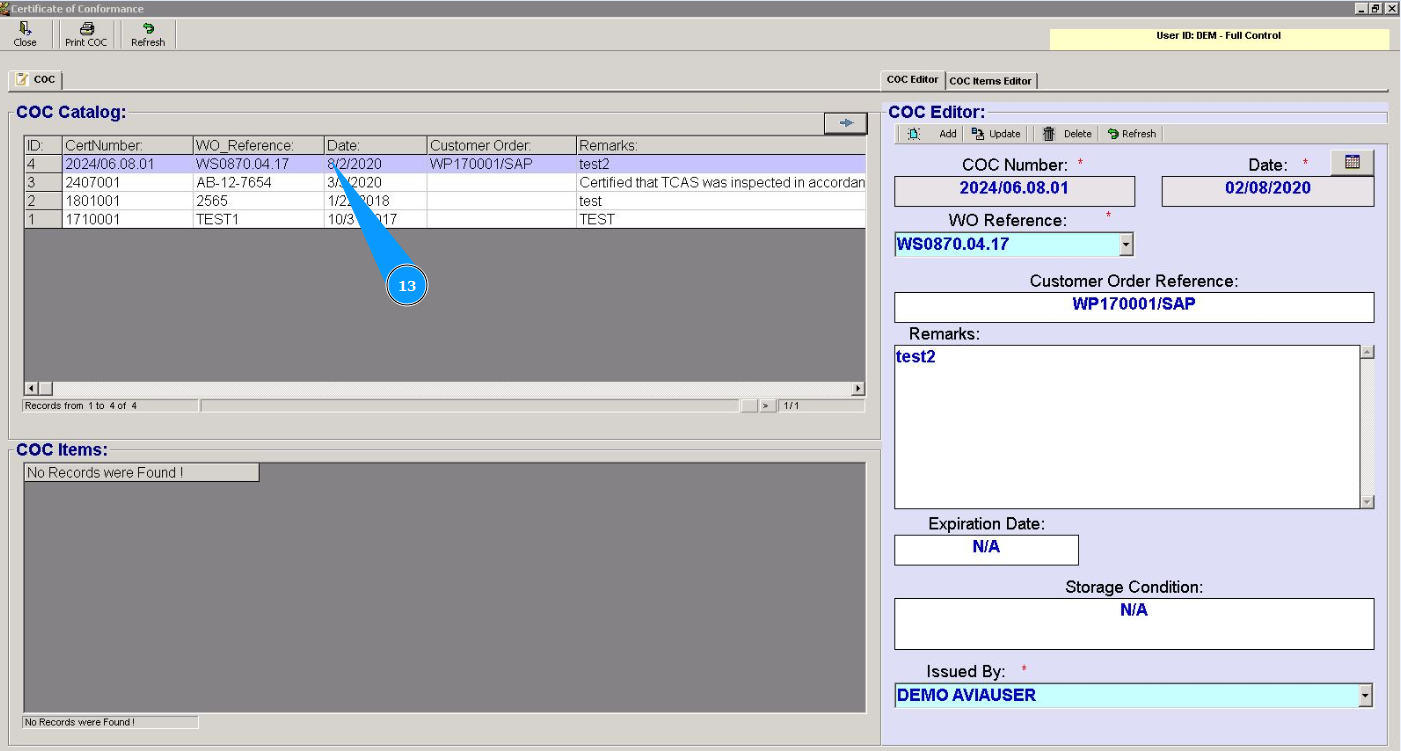The width and height of the screenshot is (1401, 751).
Task: Open the calendar date picker
Action: (1353, 162)
